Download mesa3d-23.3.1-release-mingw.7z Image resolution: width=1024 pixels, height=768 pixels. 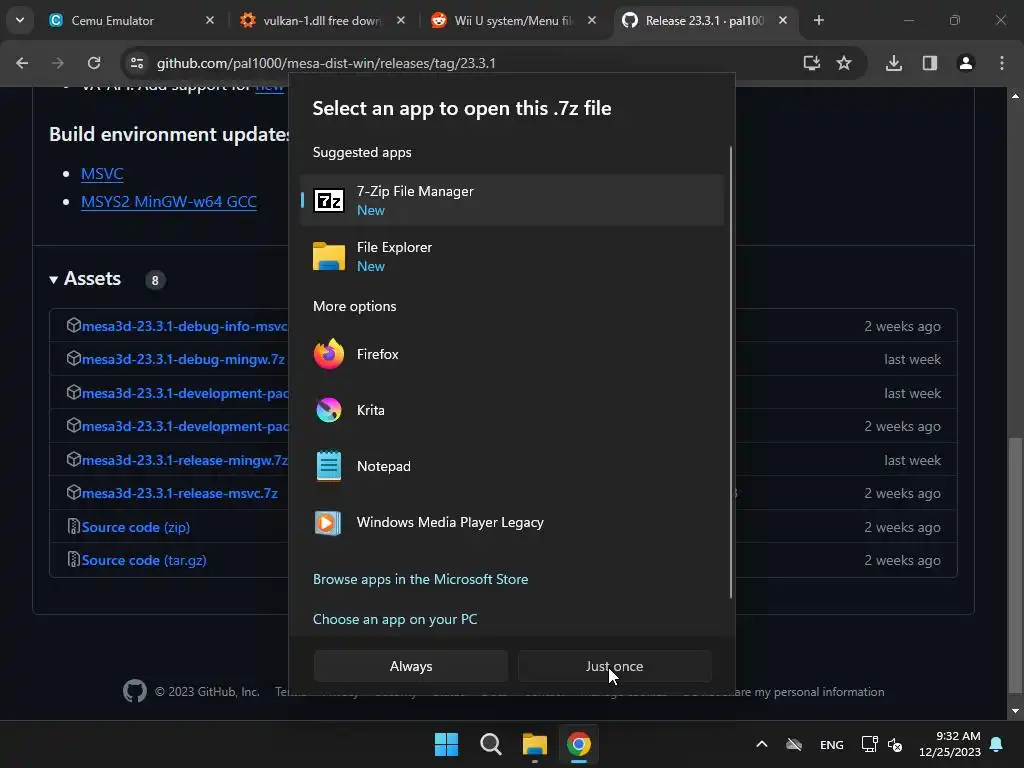184,460
